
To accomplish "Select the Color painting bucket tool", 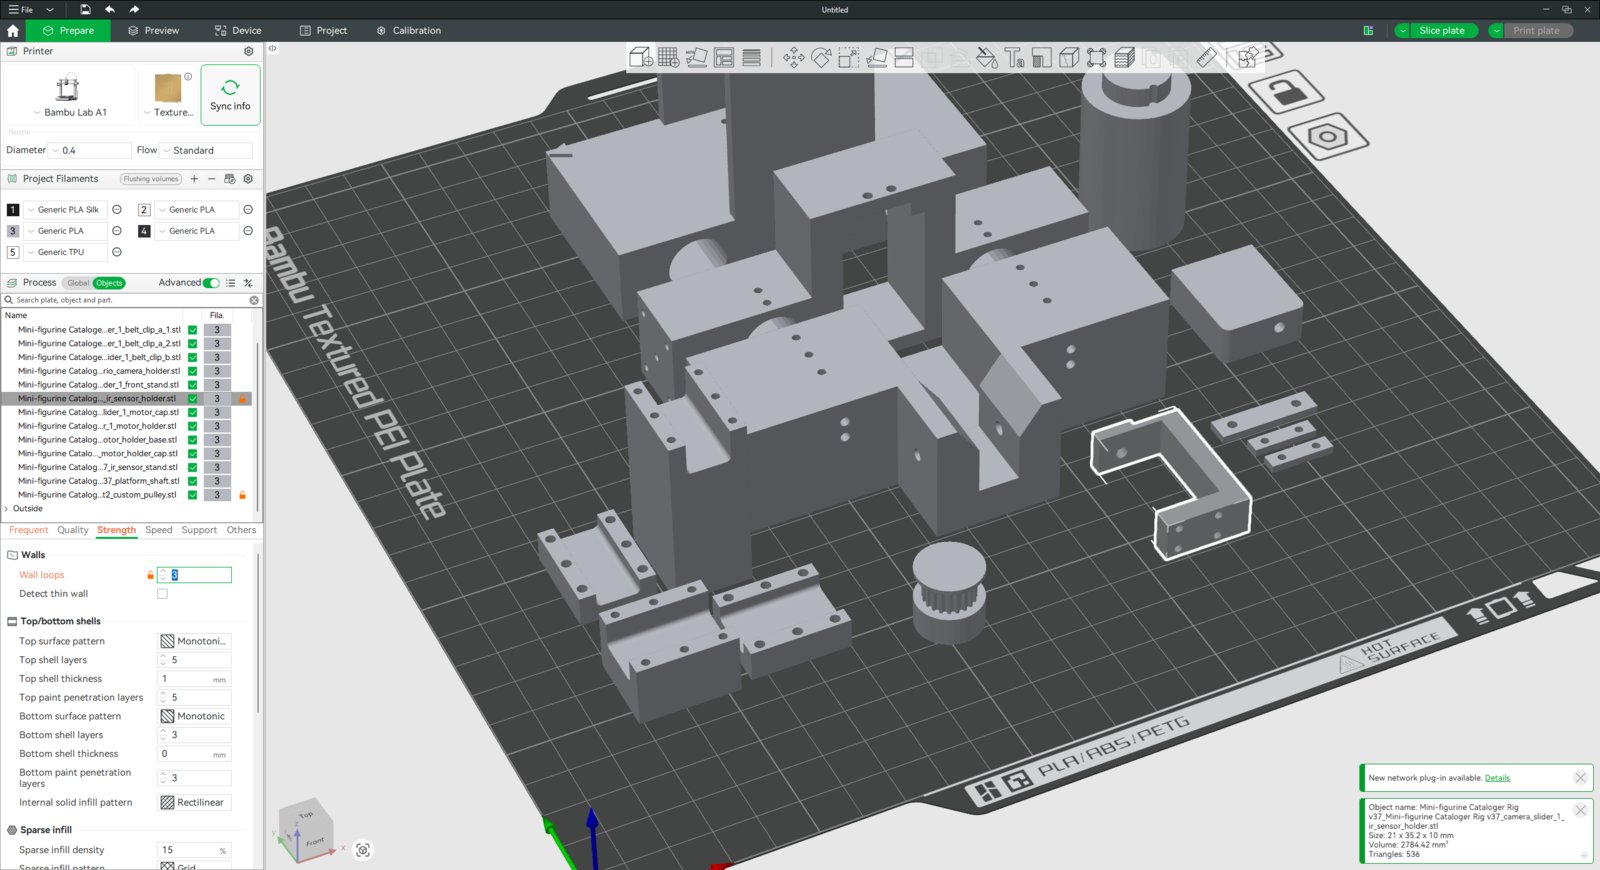I will 987,57.
